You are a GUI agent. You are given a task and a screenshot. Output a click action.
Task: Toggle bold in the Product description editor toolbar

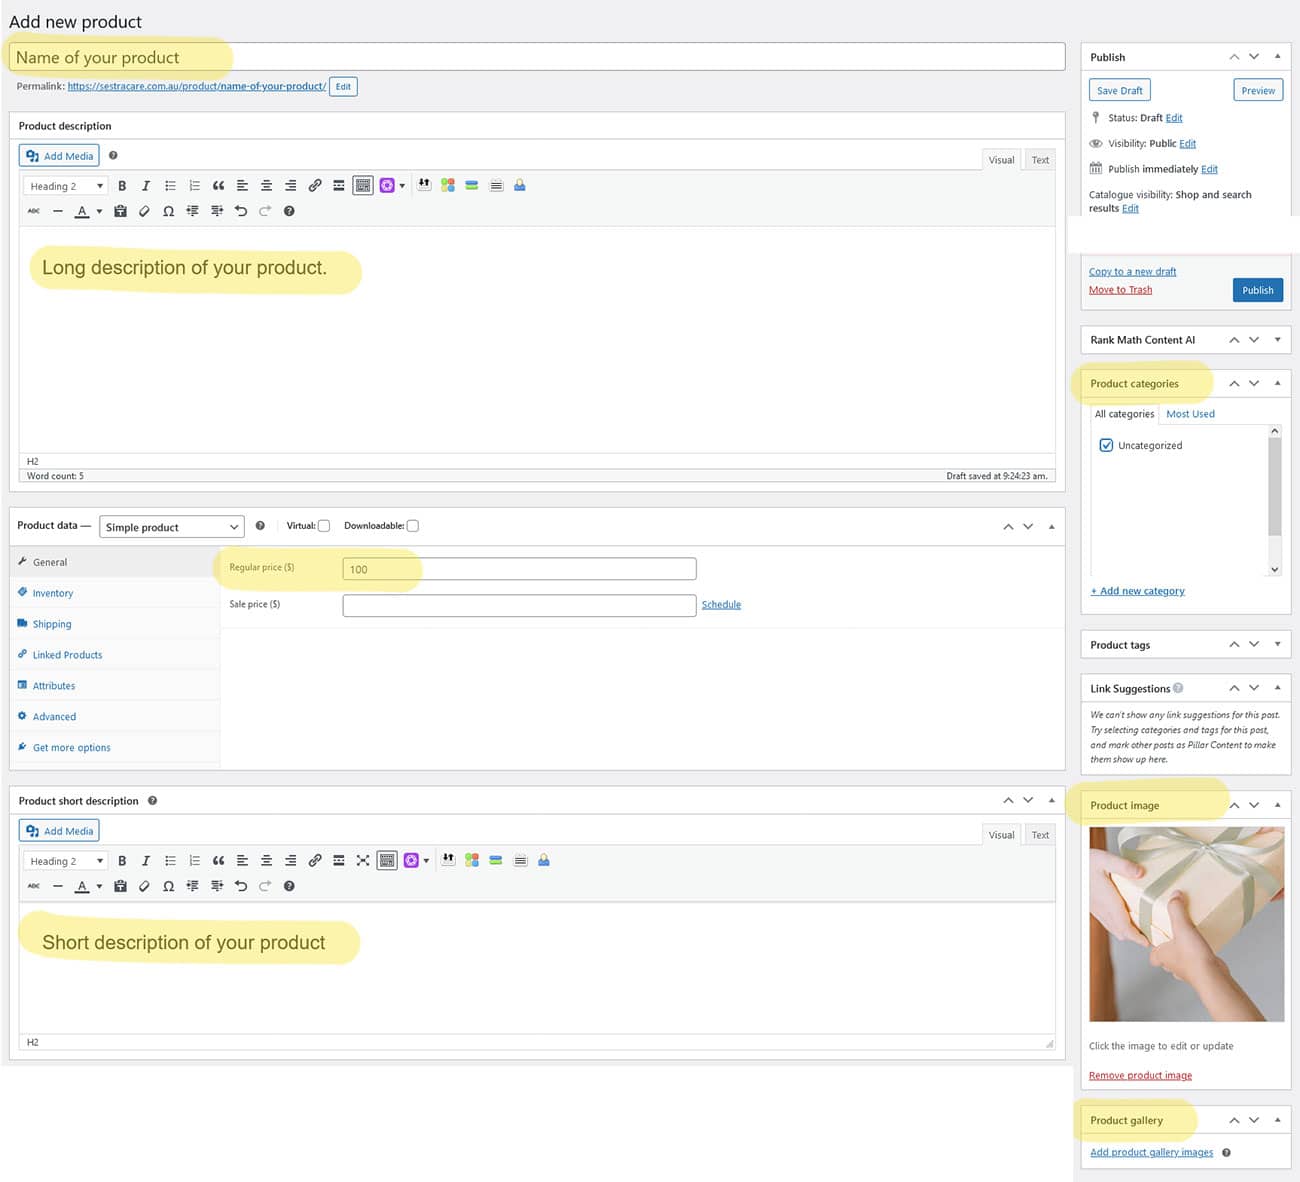(x=122, y=186)
